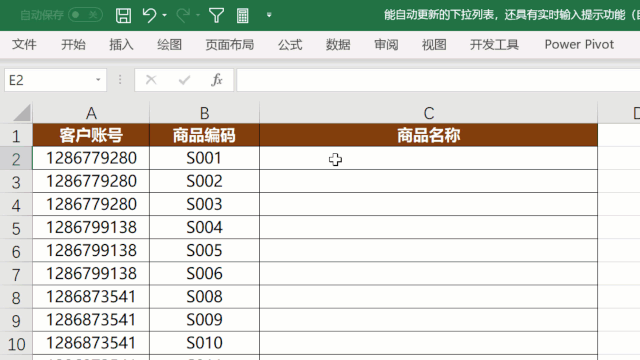Click the Insert Function fx icon
Image resolution: width=640 pixels, height=360 pixels.
click(x=217, y=80)
